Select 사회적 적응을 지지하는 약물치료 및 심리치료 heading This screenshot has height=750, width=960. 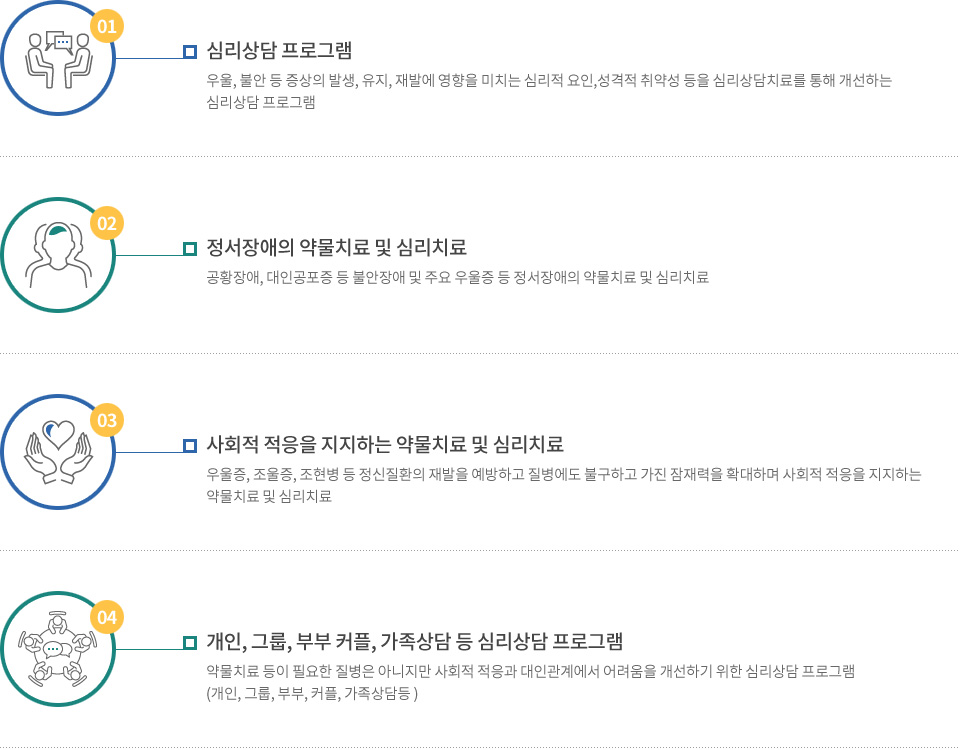click(385, 444)
